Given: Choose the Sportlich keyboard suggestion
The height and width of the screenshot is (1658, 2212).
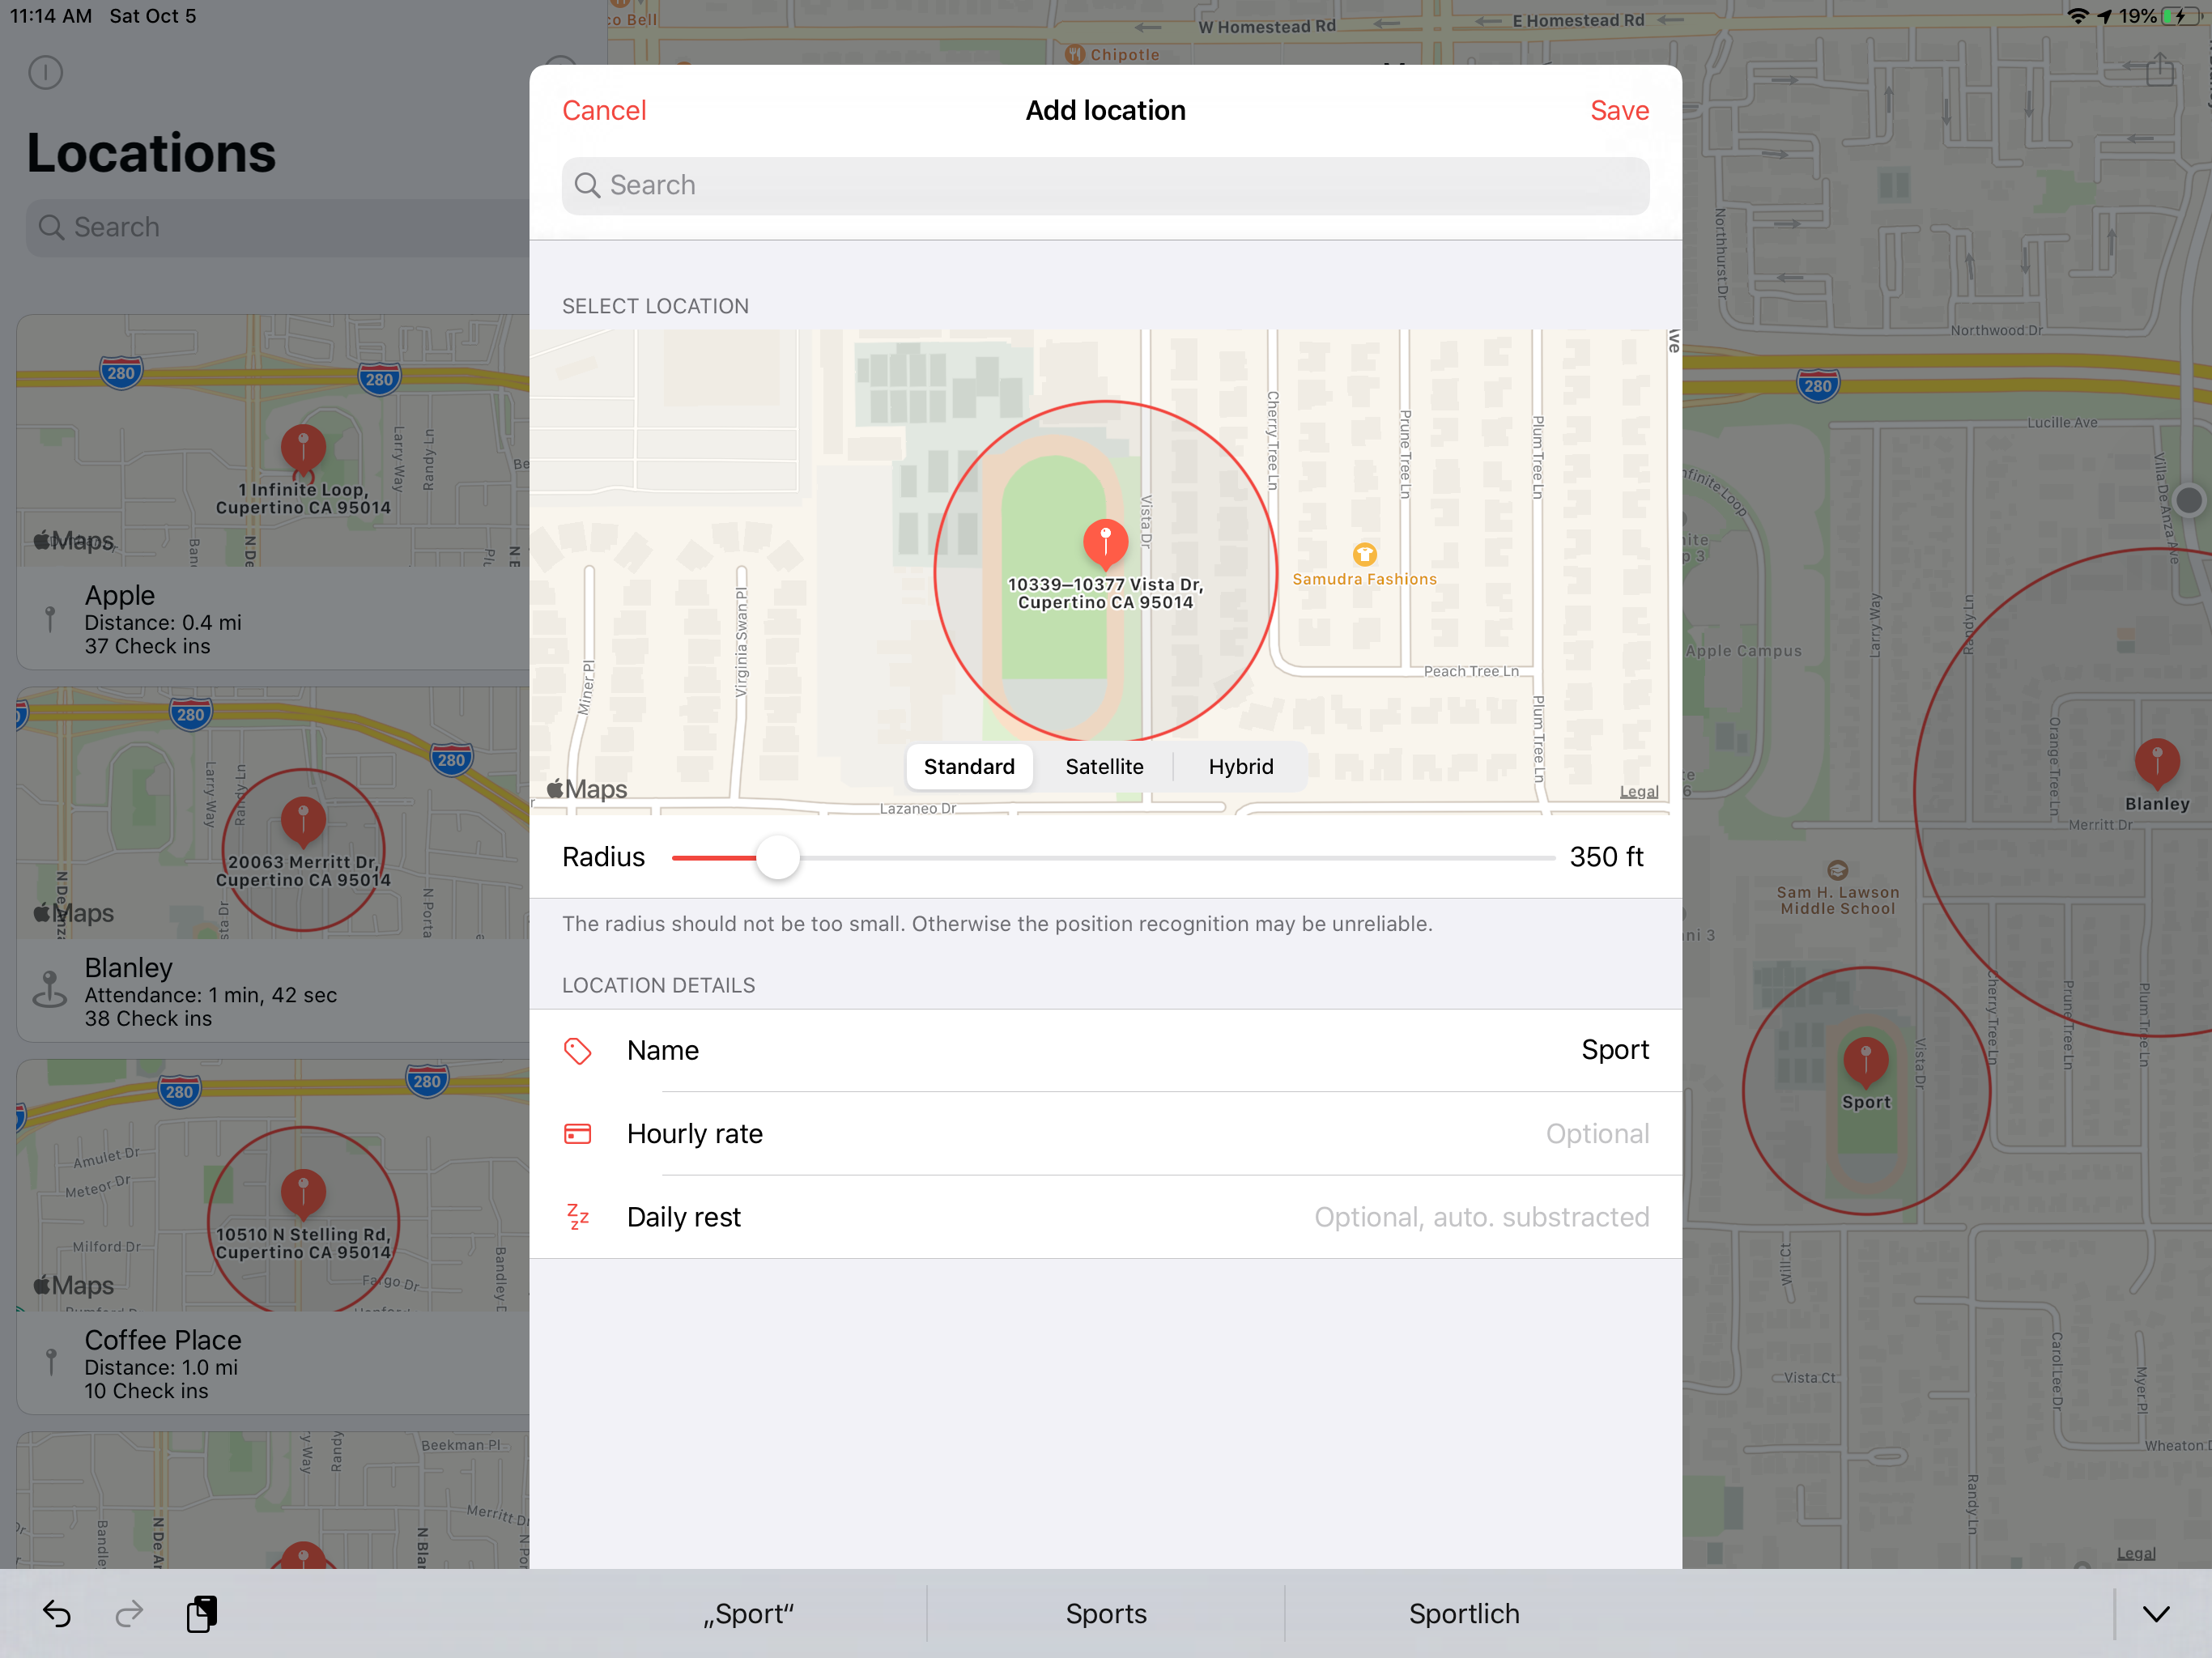Looking at the screenshot, I should coord(1463,1613).
